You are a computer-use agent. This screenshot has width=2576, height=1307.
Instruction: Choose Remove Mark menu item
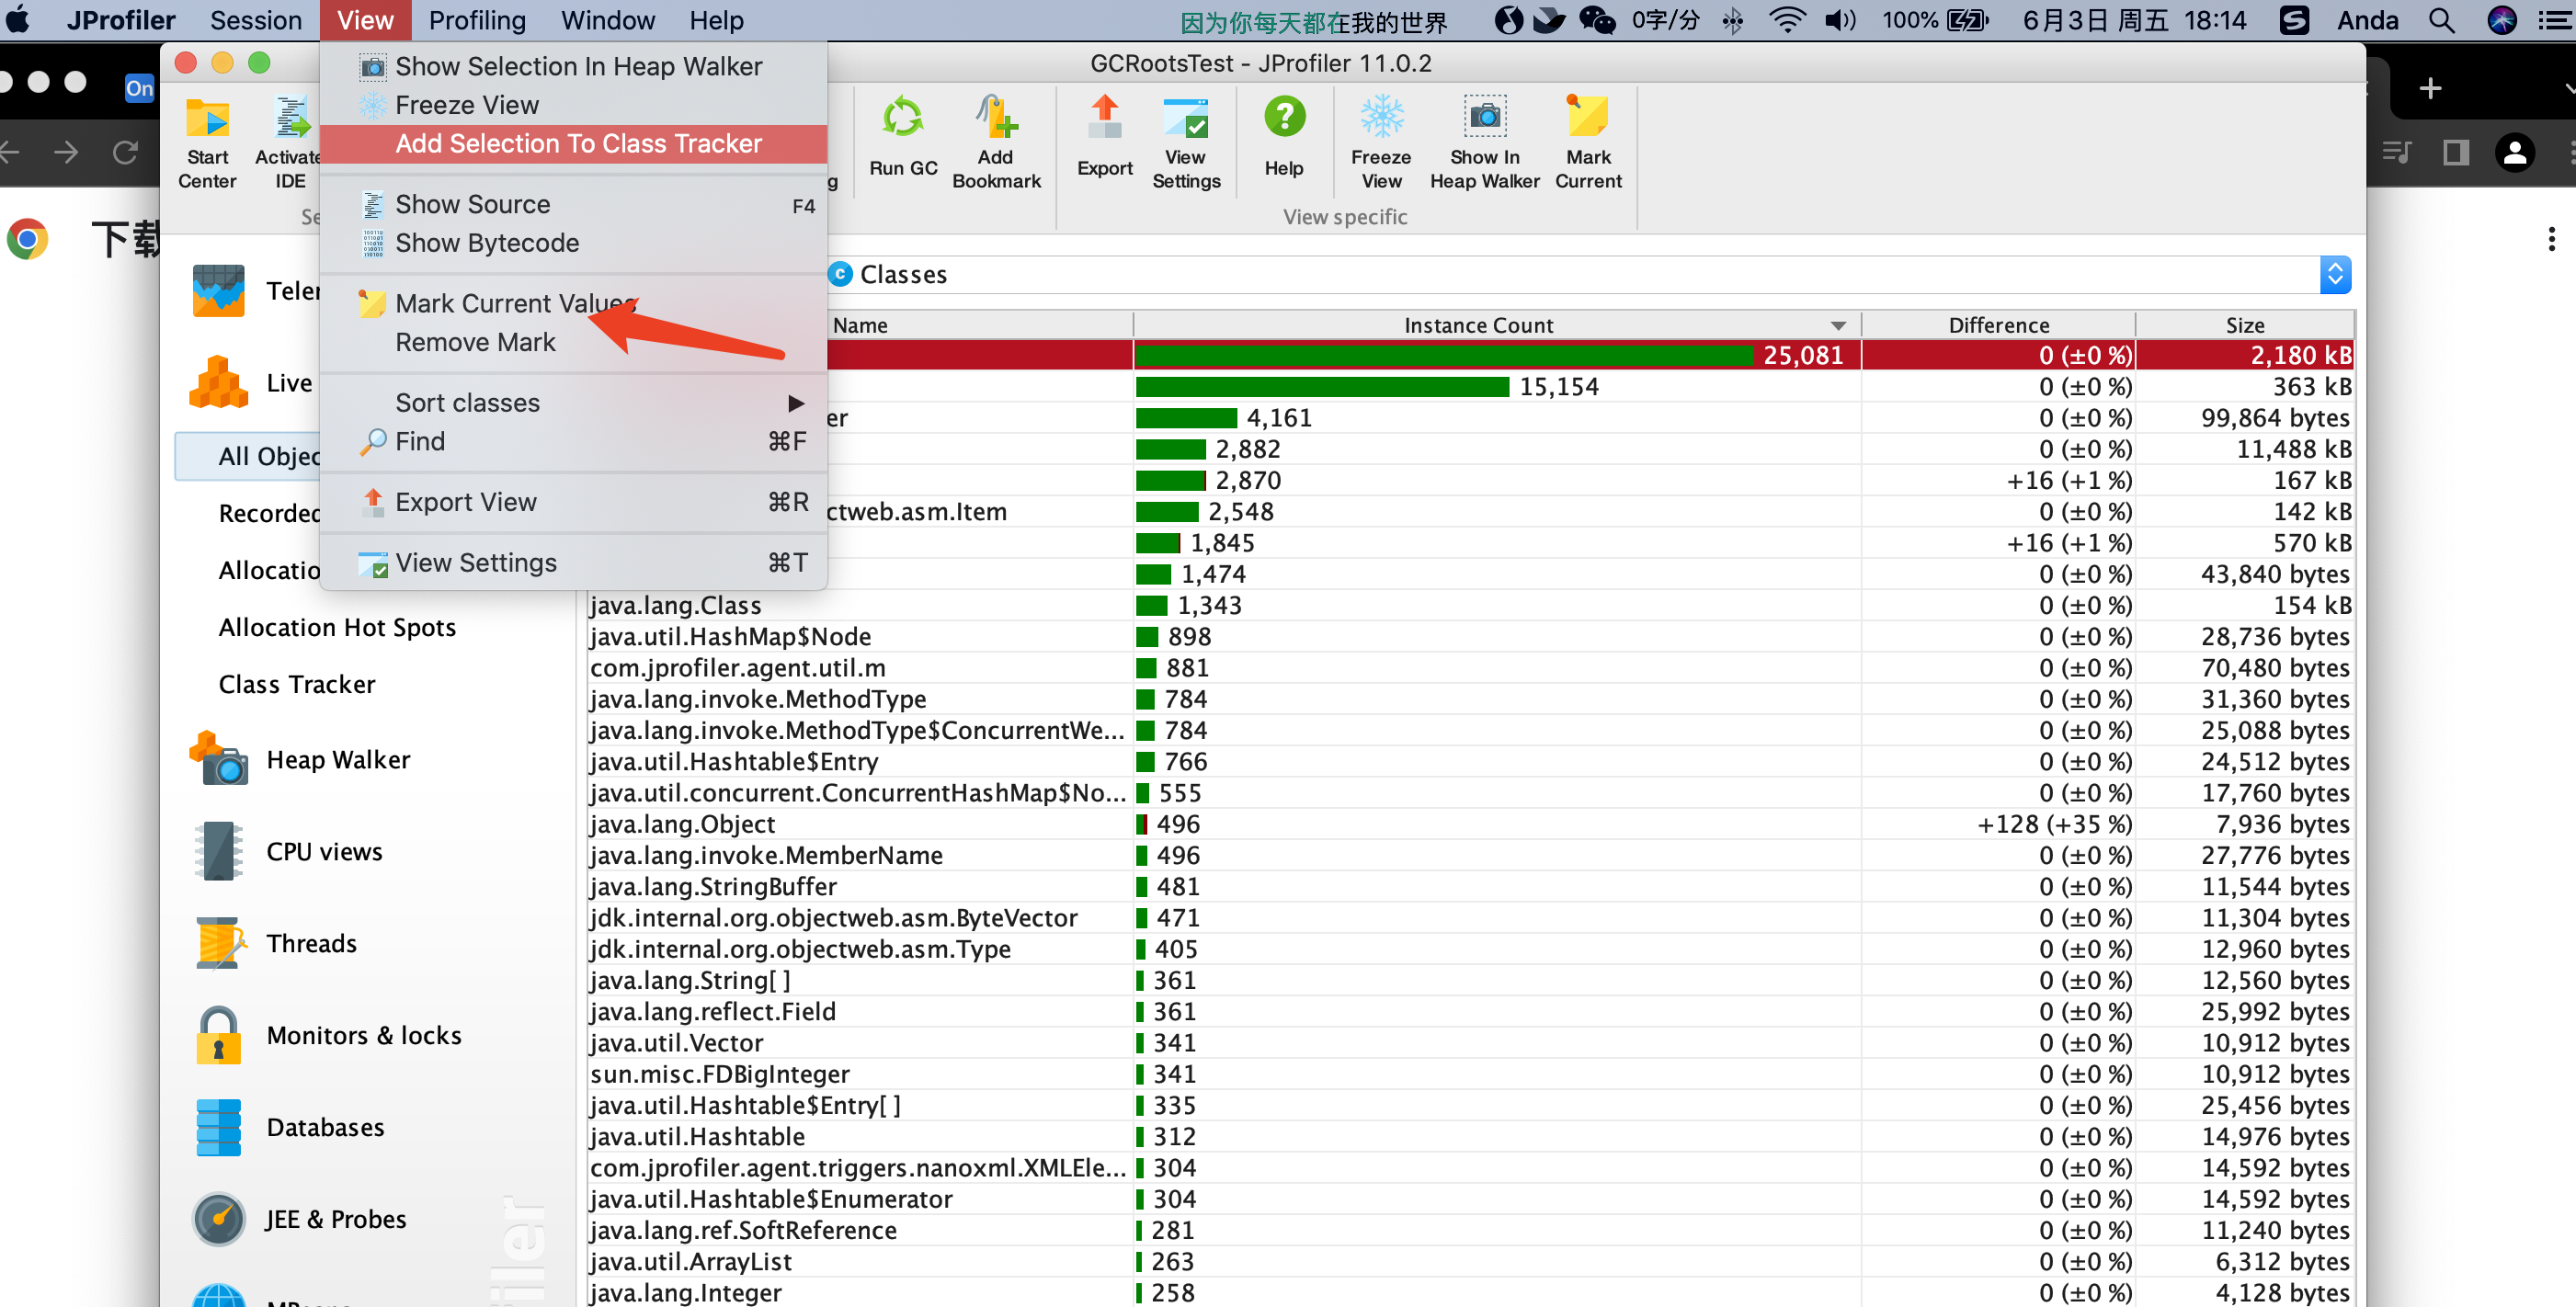pos(573,342)
